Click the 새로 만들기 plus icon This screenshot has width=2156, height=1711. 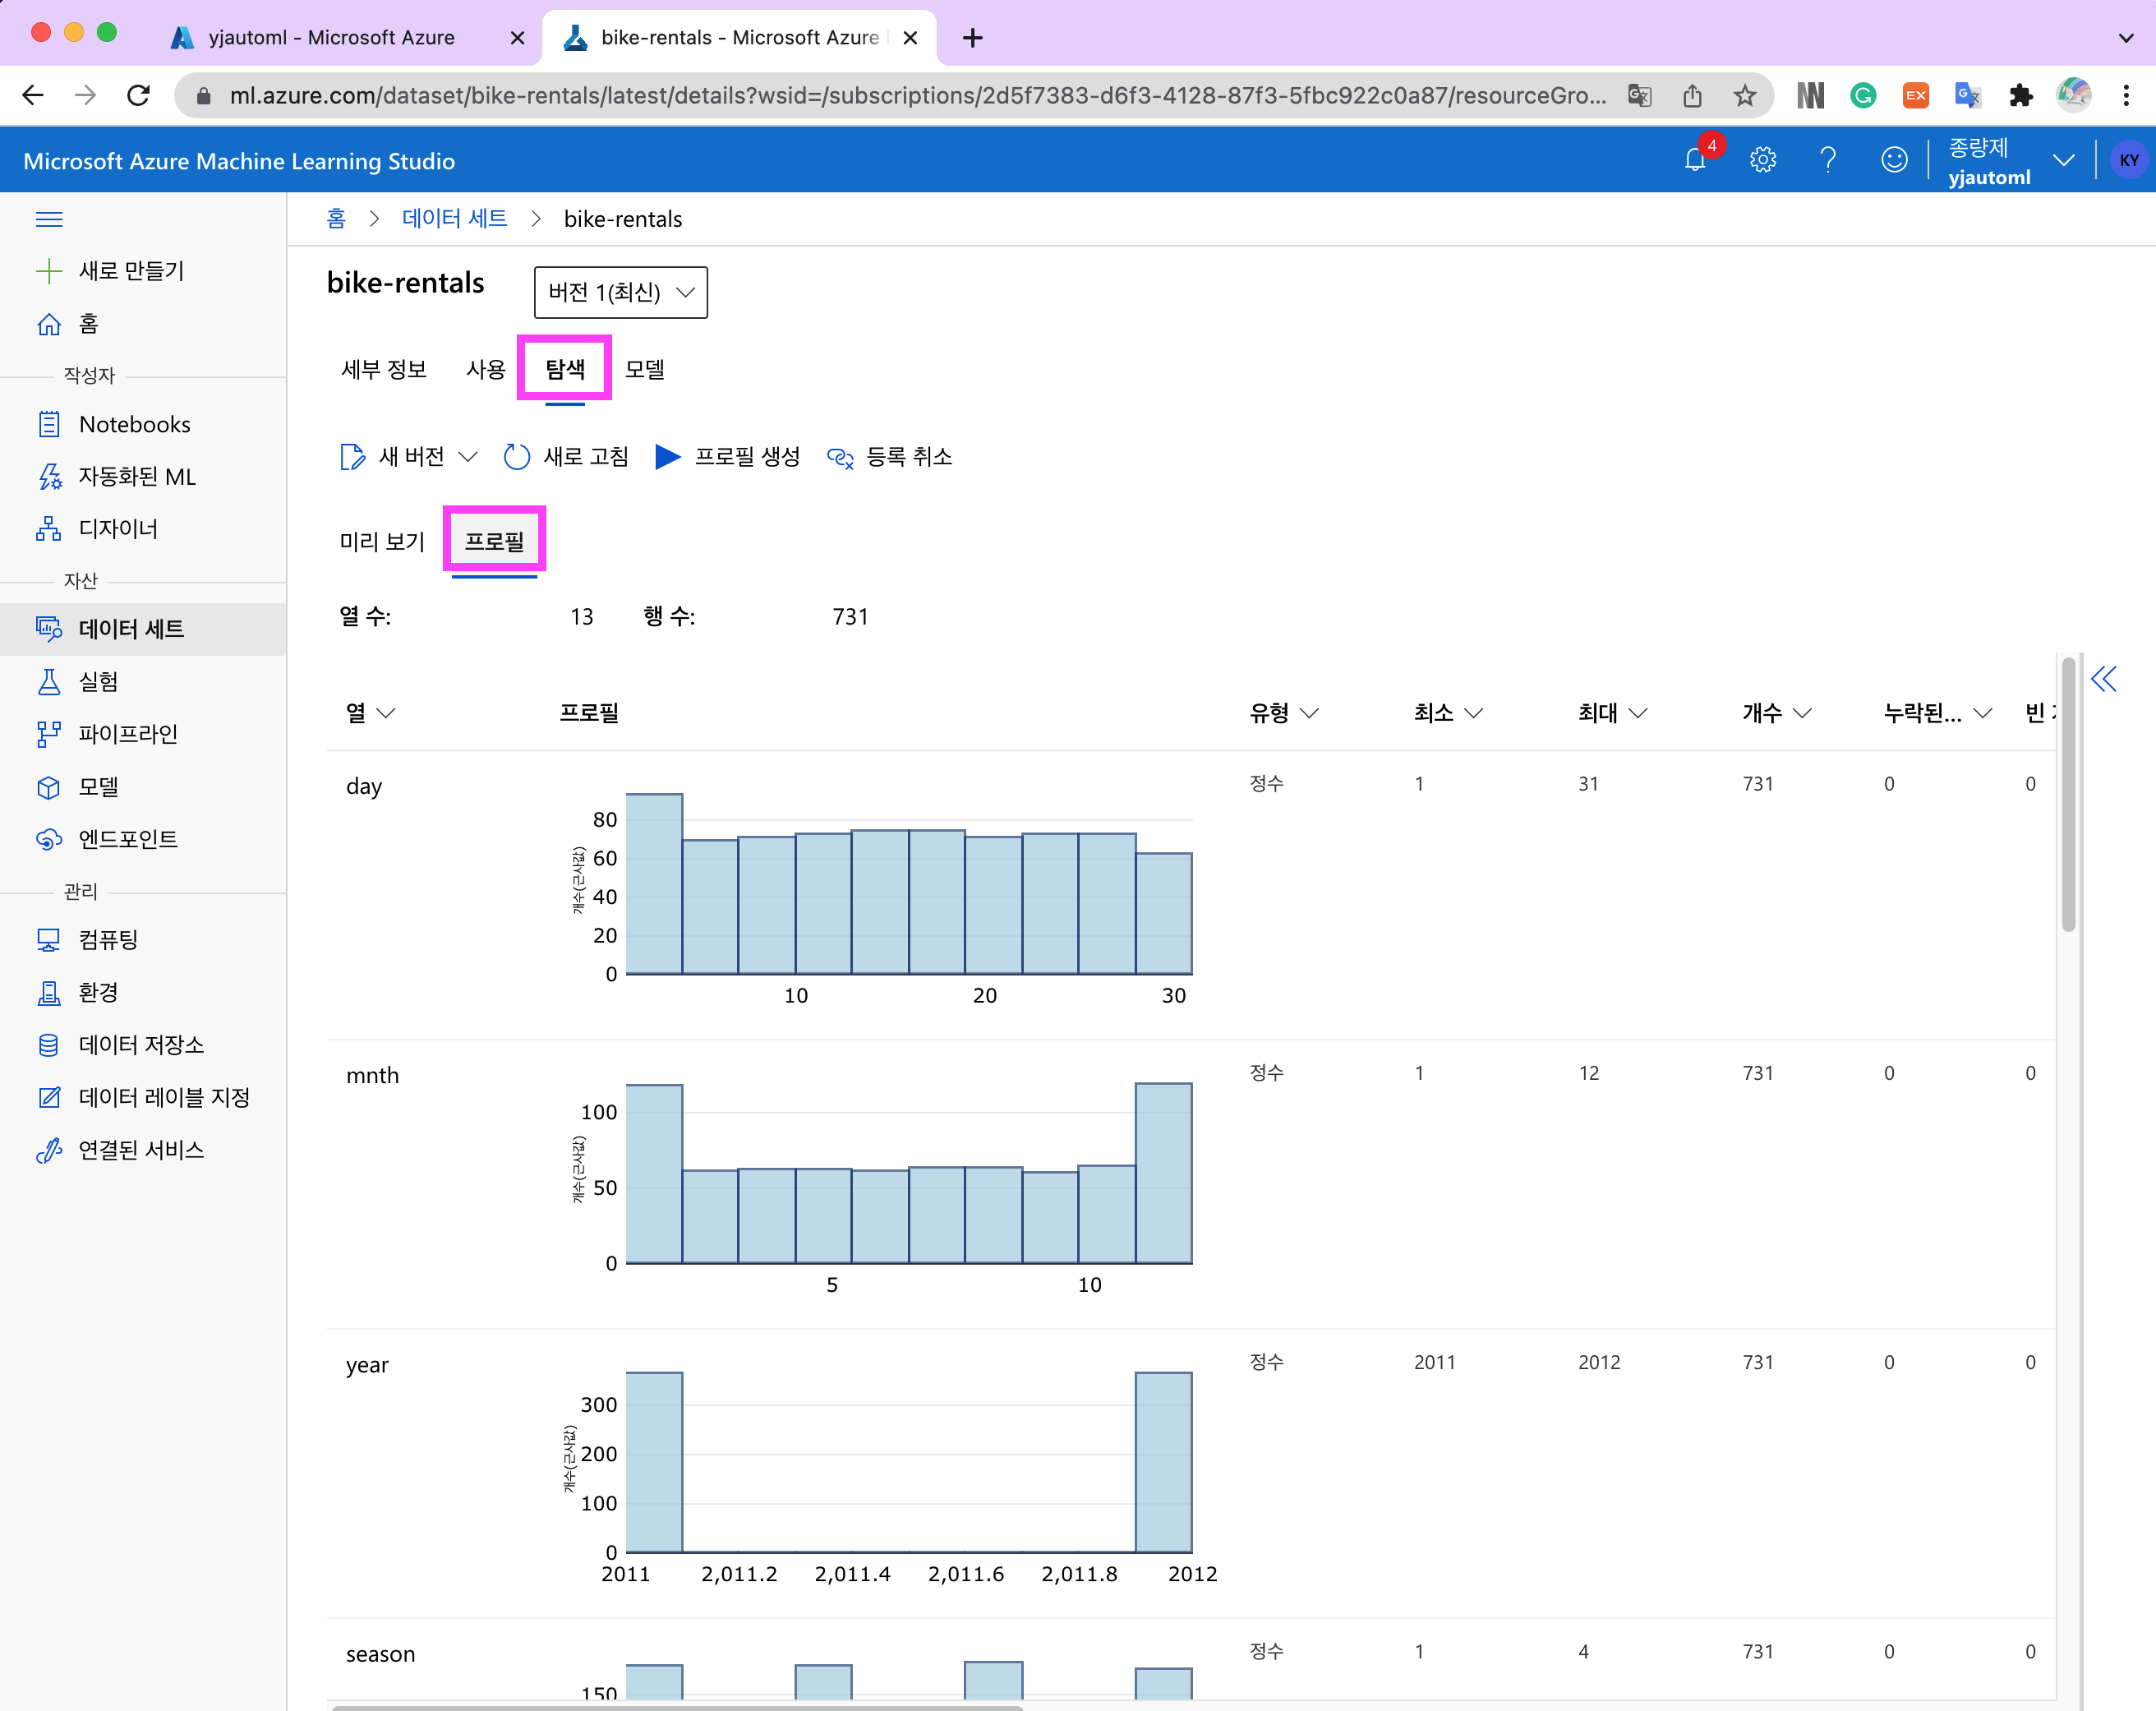(x=49, y=271)
